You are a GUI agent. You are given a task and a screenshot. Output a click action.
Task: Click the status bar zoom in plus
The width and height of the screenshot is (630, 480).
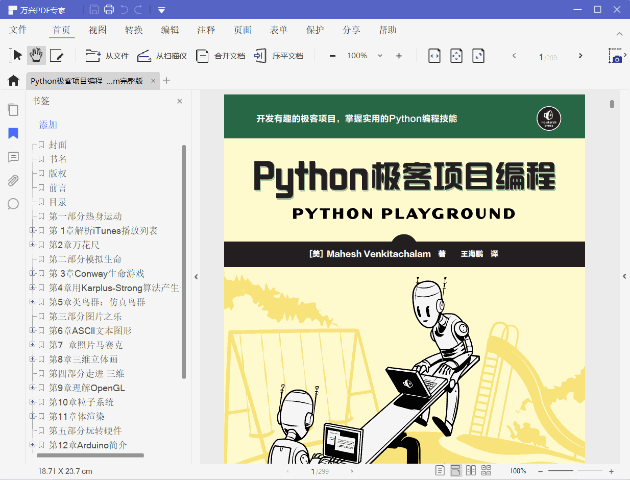click(611, 471)
